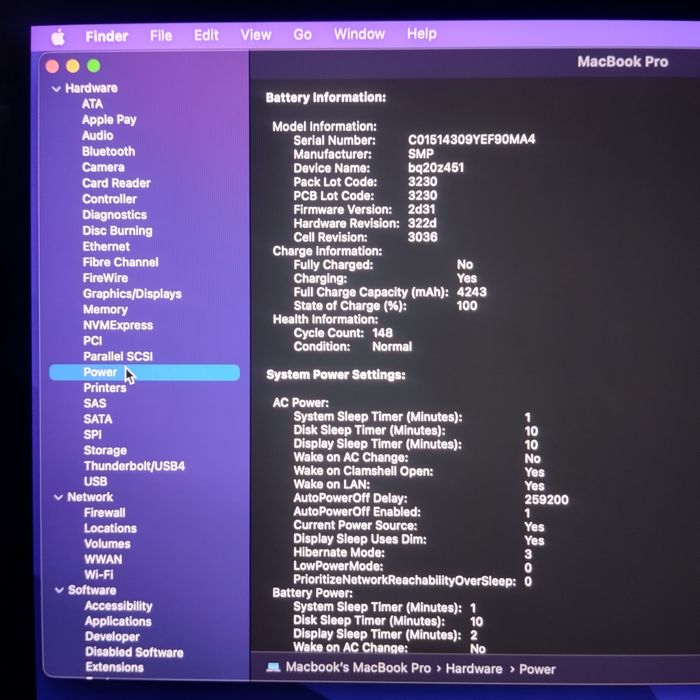Open the Edit menu

tap(206, 35)
